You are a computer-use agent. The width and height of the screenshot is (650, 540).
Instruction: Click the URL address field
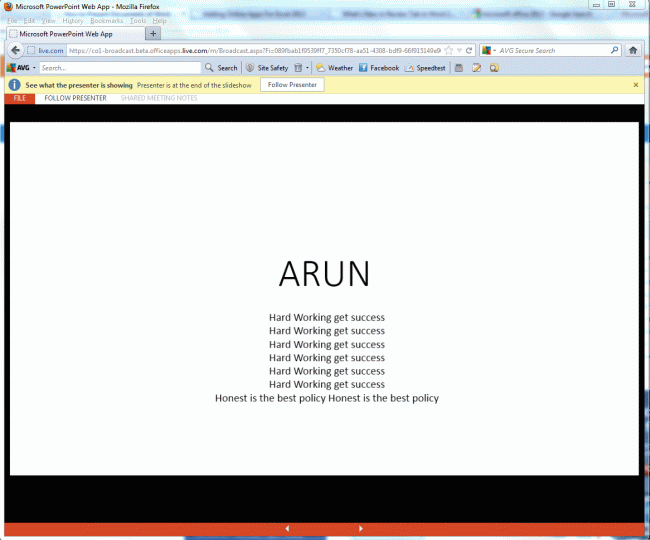point(254,51)
